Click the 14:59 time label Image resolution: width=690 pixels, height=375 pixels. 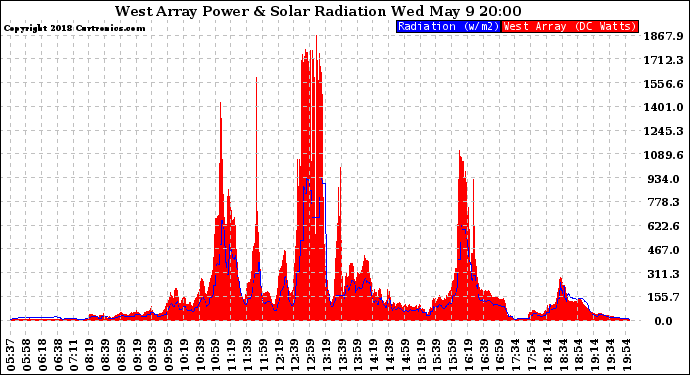406,355
